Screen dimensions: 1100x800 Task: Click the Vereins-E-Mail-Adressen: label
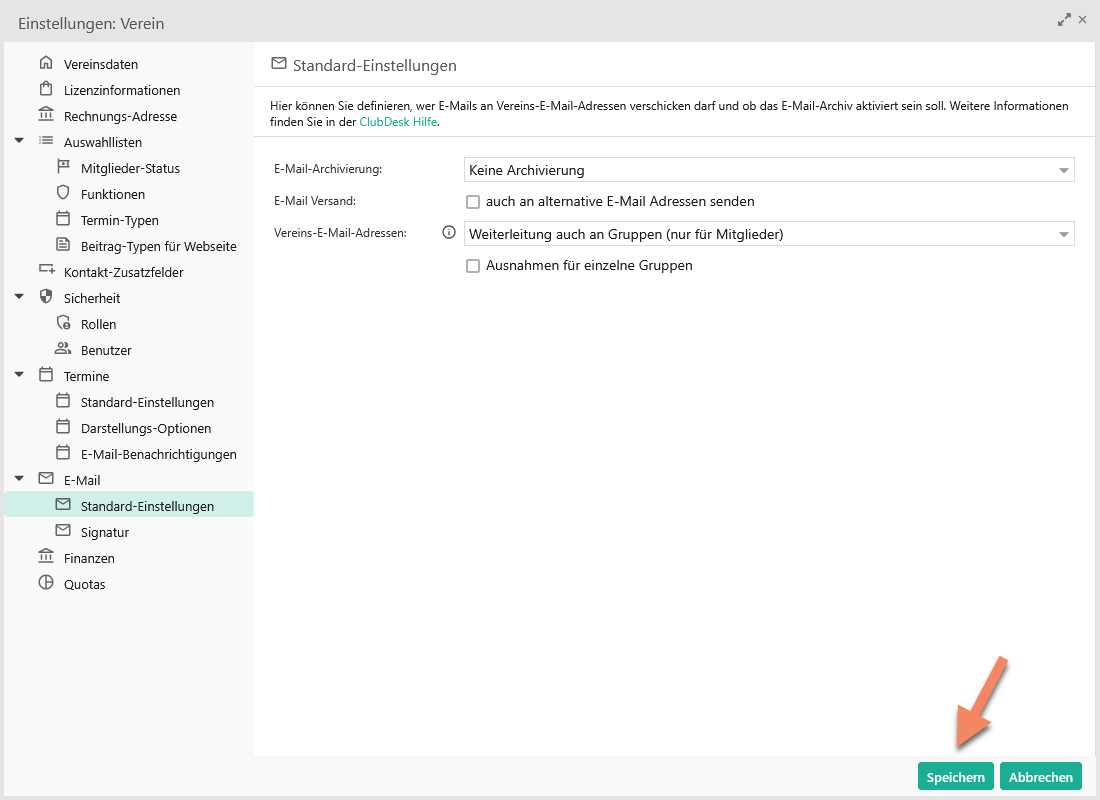click(340, 233)
